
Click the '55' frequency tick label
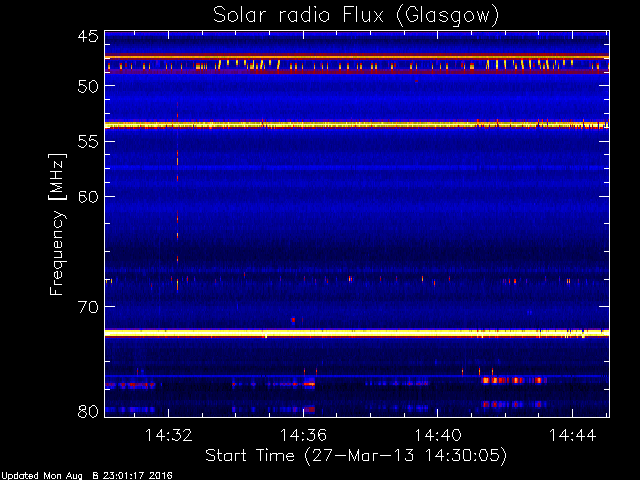pyautogui.click(x=88, y=142)
